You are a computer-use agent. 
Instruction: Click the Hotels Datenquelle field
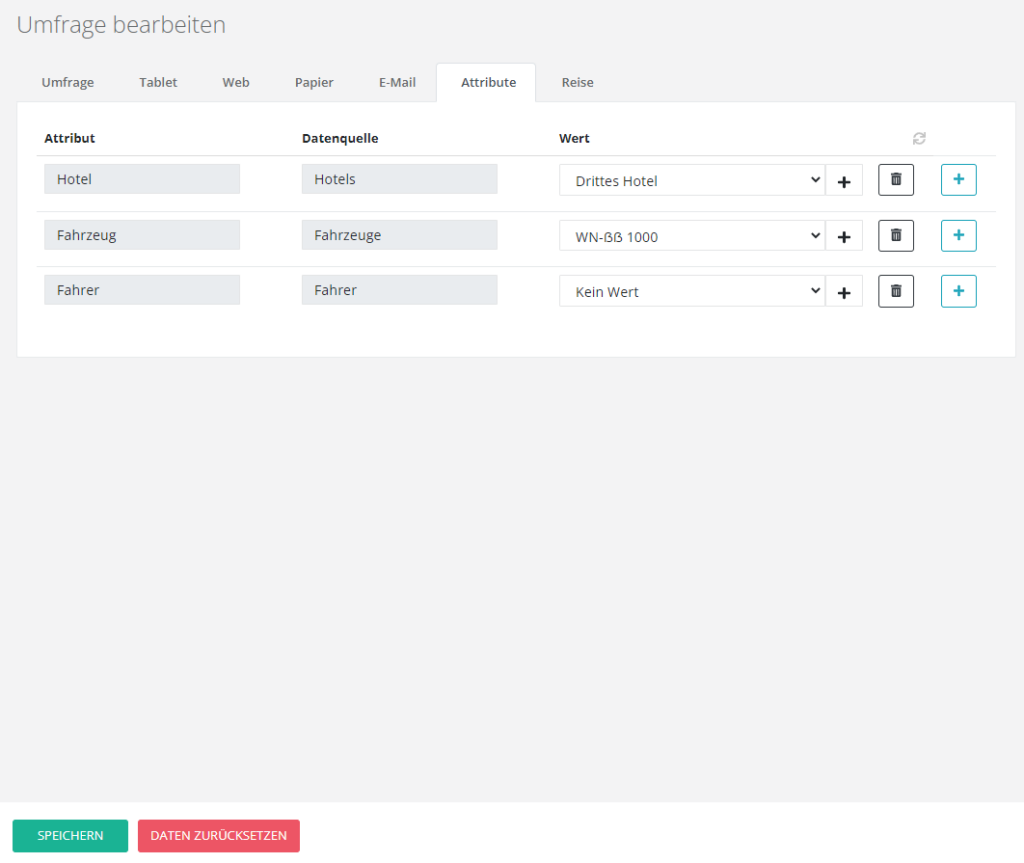(399, 180)
